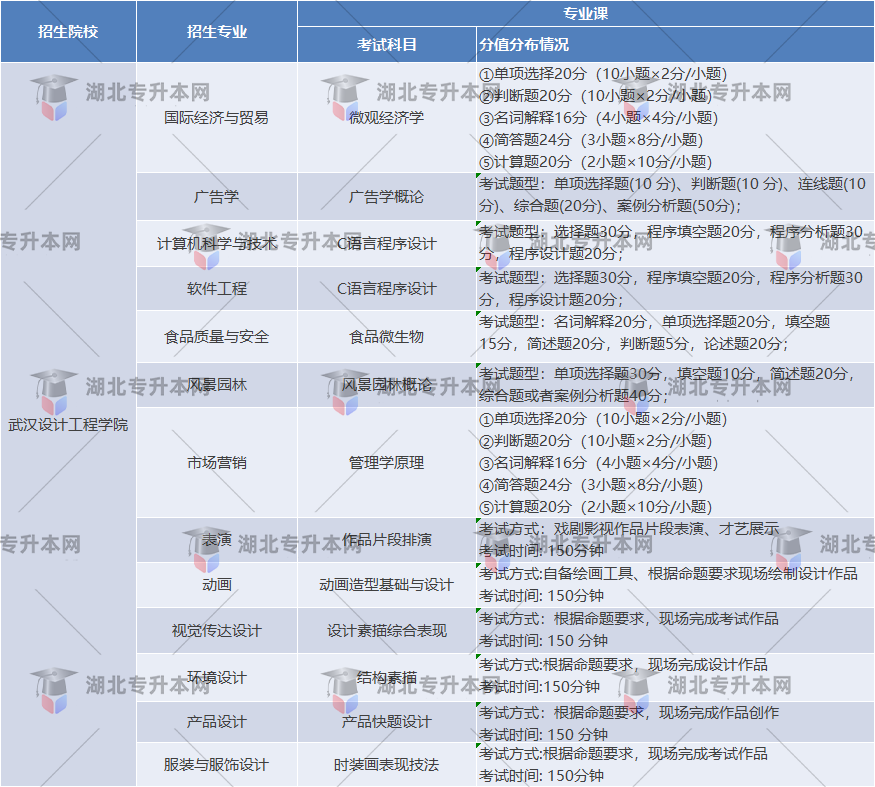
Task: Click the 招生院校 column header
Action: click(x=68, y=31)
